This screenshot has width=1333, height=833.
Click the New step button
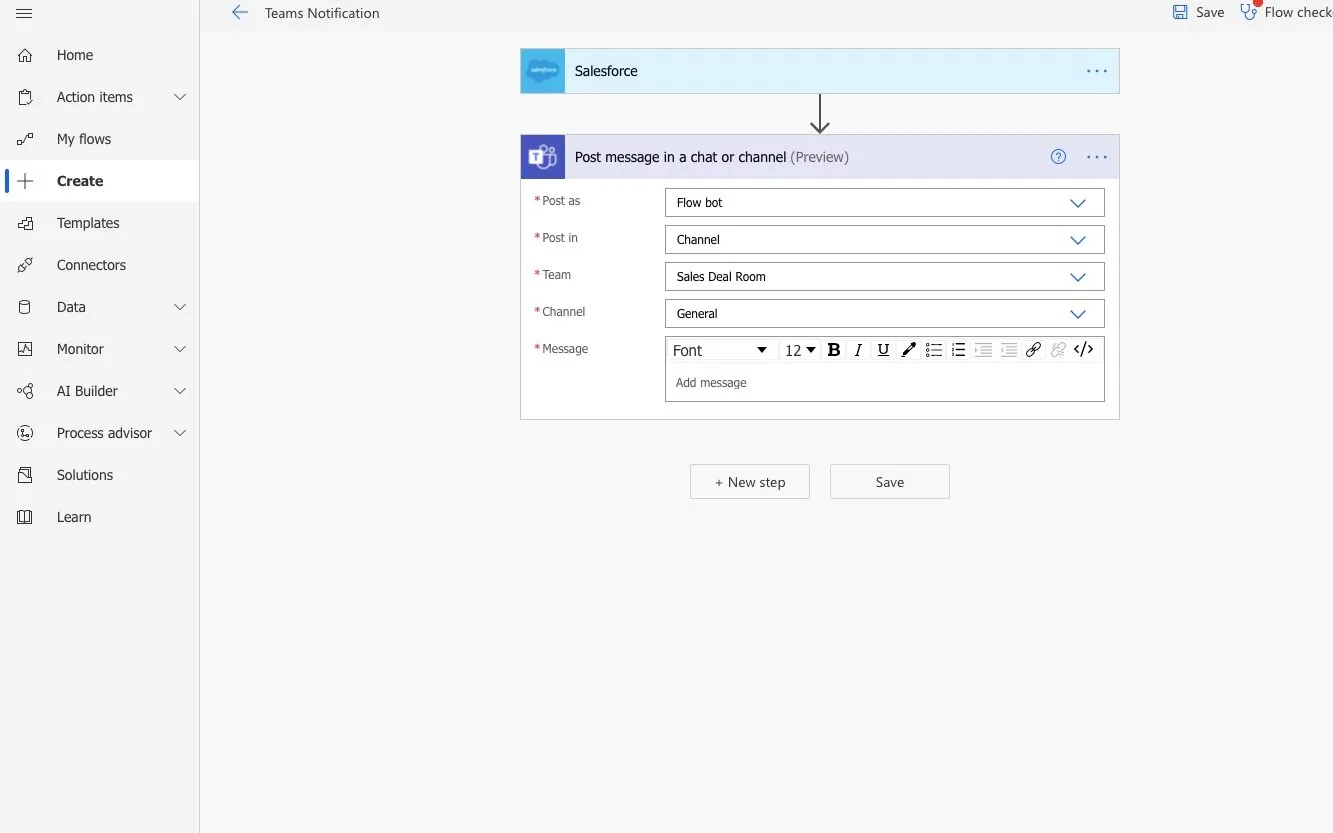coord(750,482)
